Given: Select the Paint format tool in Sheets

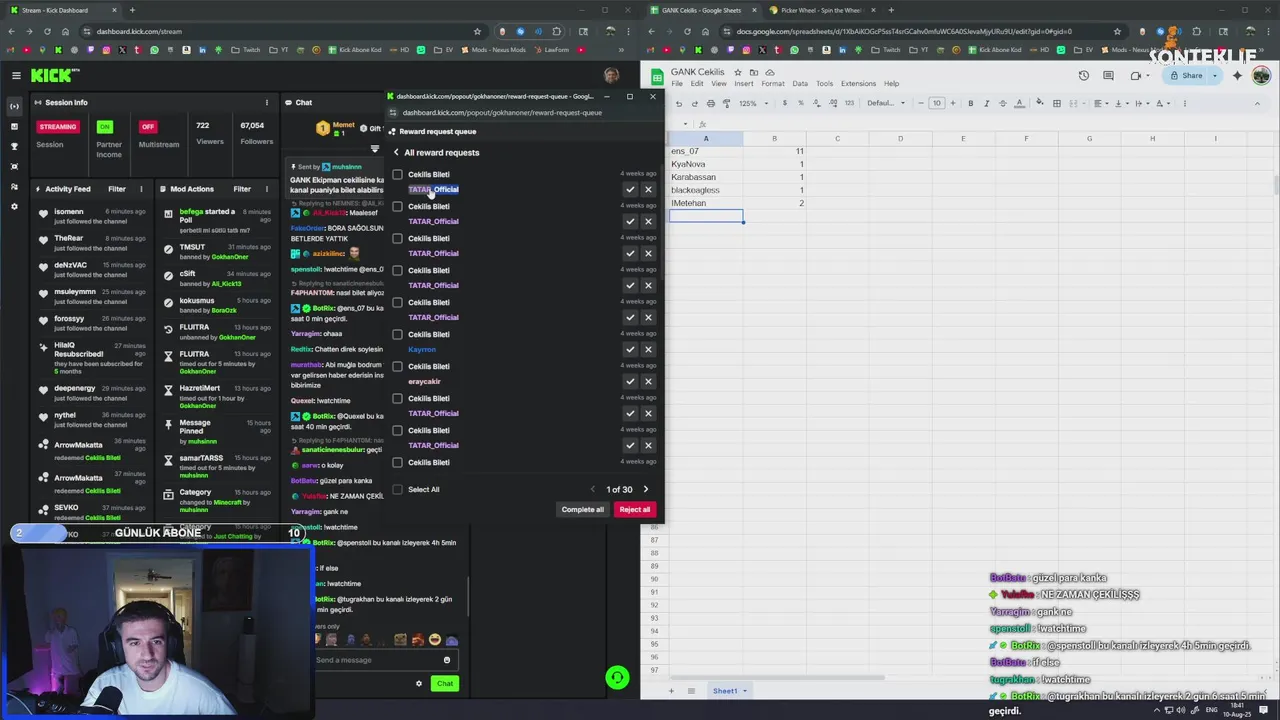Looking at the screenshot, I should pyautogui.click(x=726, y=103).
